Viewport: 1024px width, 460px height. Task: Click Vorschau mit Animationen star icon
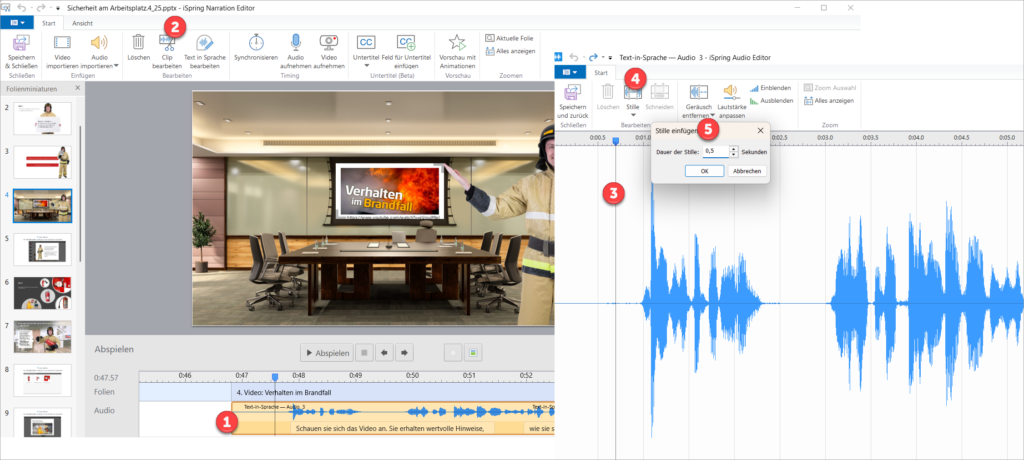pos(457,42)
